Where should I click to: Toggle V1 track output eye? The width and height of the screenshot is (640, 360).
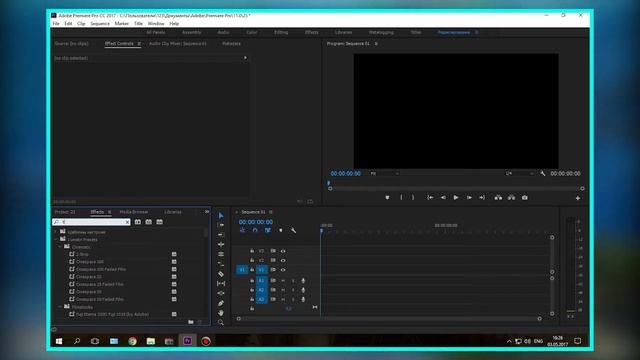coord(283,270)
